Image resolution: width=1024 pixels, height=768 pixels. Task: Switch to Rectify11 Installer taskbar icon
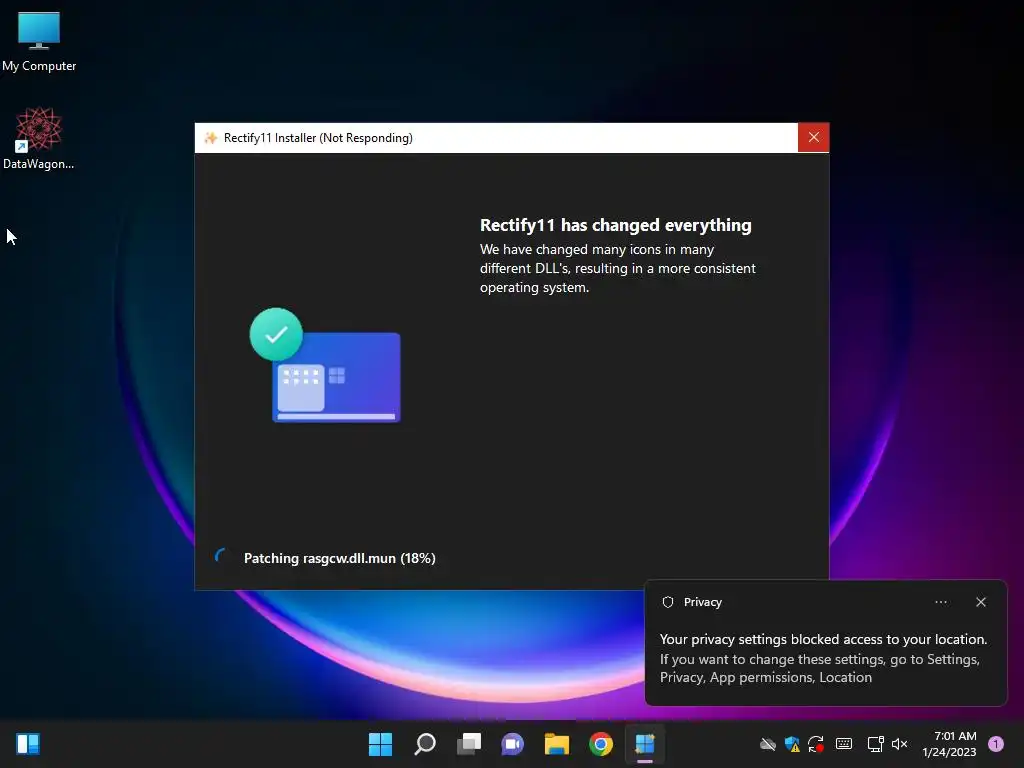pos(645,744)
